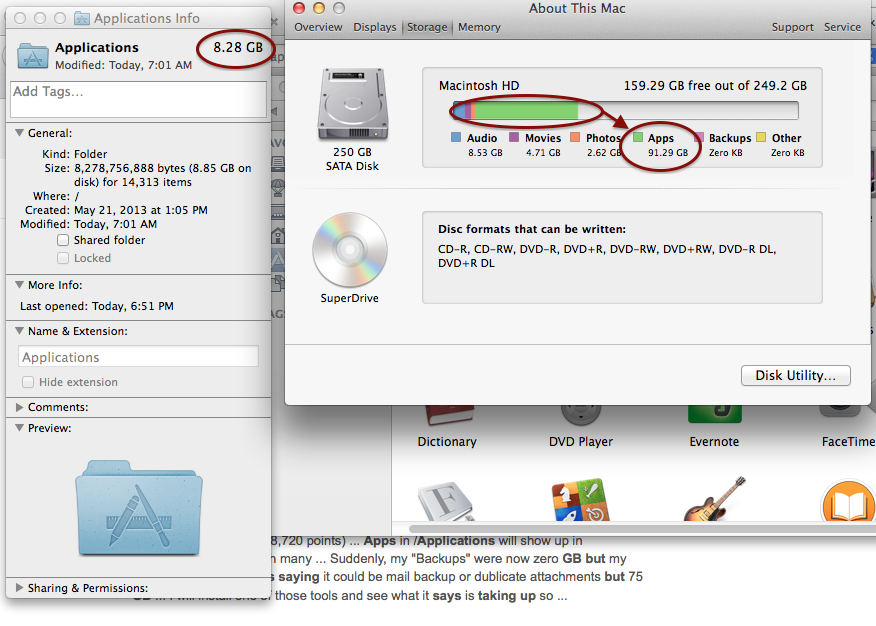Switch to the Memory tab
This screenshot has height=626, width=876.
pyautogui.click(x=479, y=27)
